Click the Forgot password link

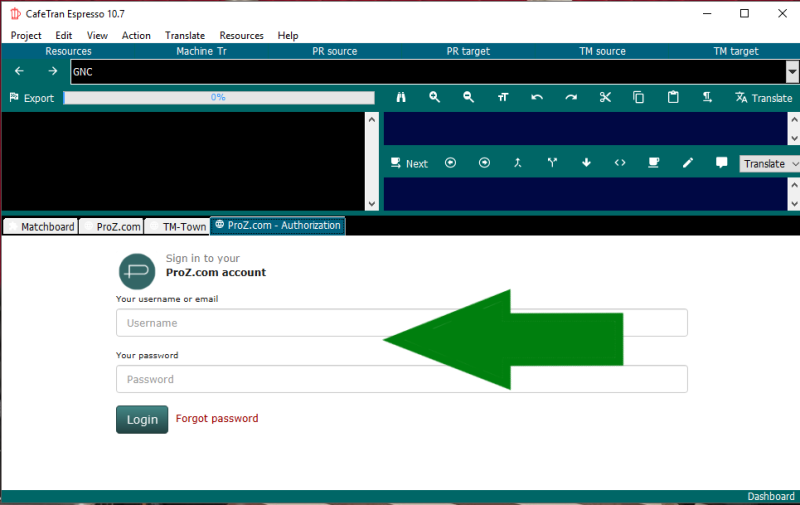pos(217,418)
